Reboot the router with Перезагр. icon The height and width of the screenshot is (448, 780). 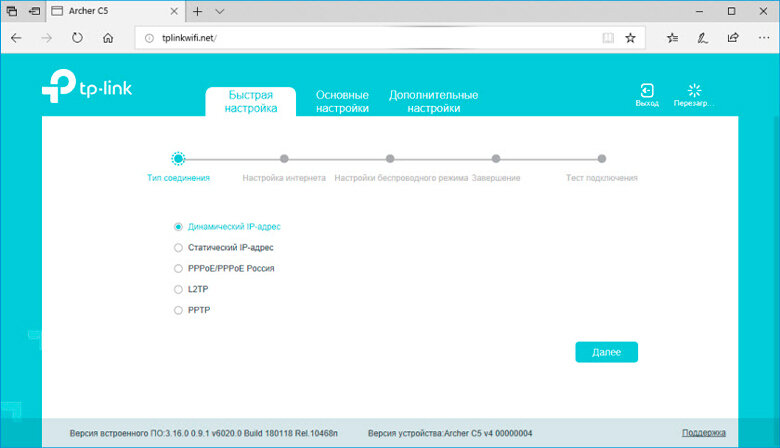[694, 94]
